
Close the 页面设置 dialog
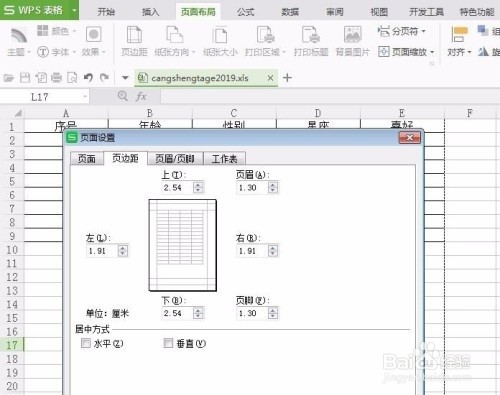click(x=410, y=137)
